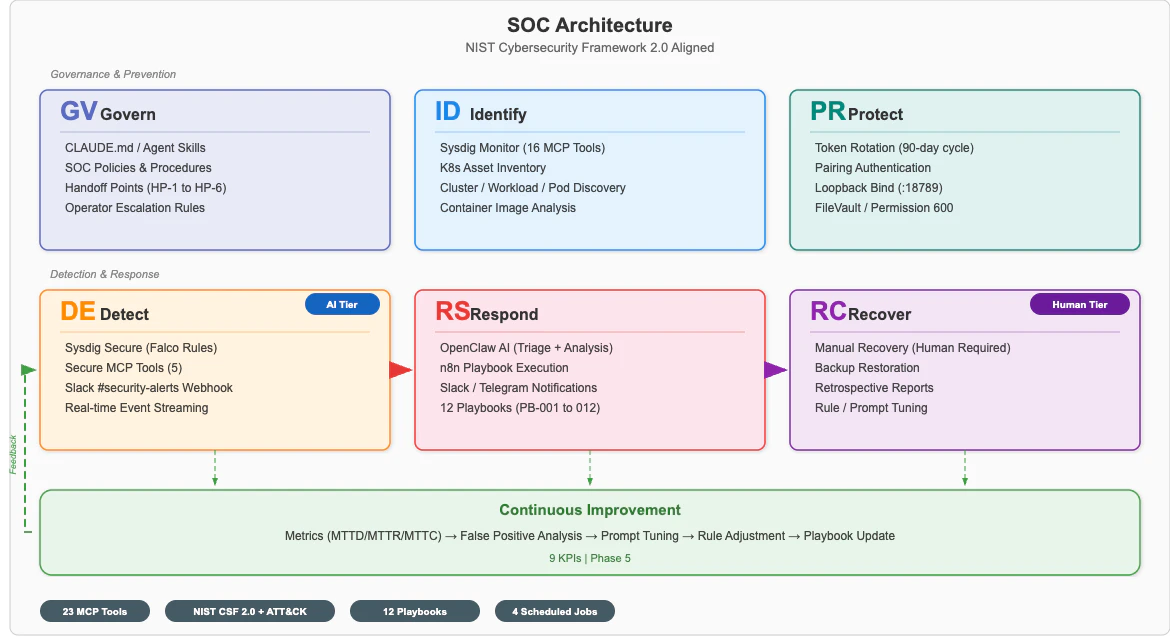
Task: Select 'Slack #security-alerts Webhook' line
Action: [148, 388]
